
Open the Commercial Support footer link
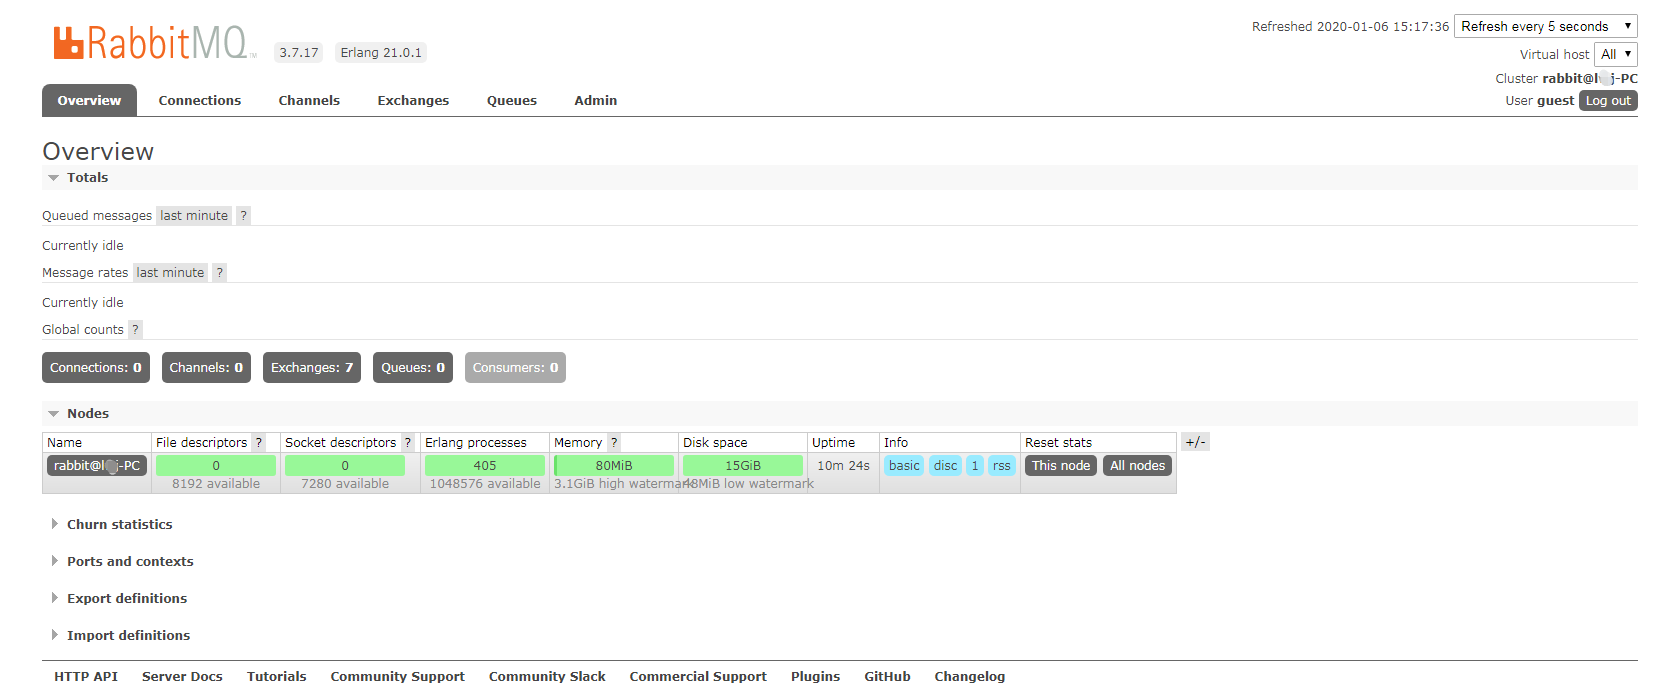pyautogui.click(x=698, y=676)
